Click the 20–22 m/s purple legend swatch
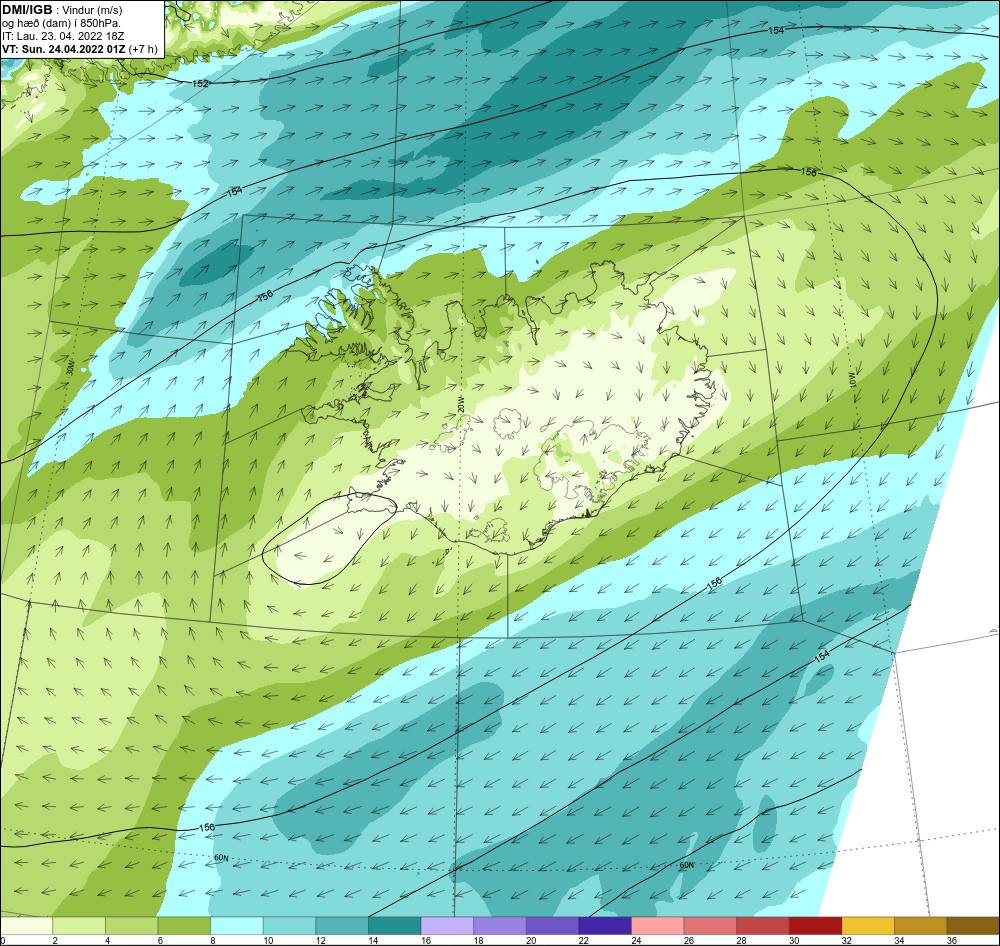1000x946 pixels. tap(552, 926)
